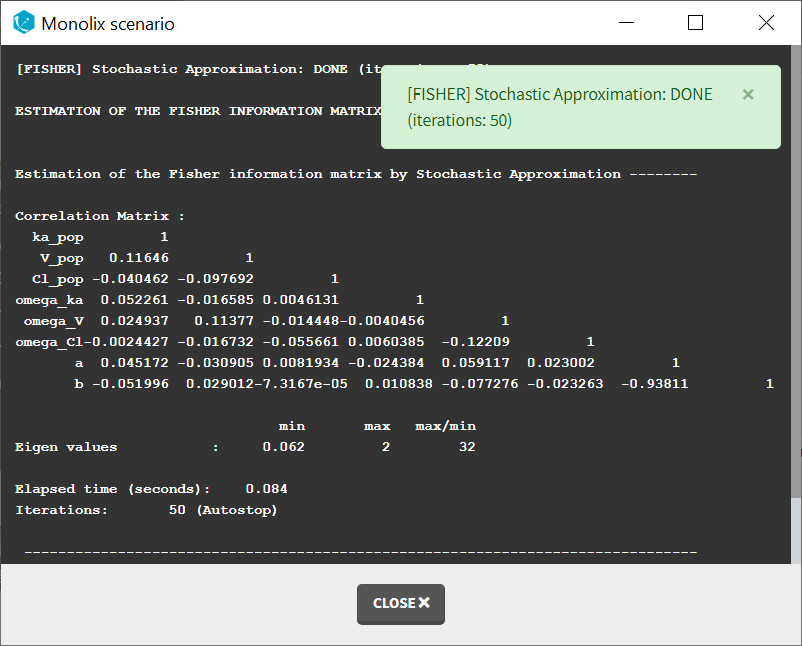Screen dimensions: 802x646
Task: Click the 'Correlation Matrix :' heading
Action: [x=100, y=216]
